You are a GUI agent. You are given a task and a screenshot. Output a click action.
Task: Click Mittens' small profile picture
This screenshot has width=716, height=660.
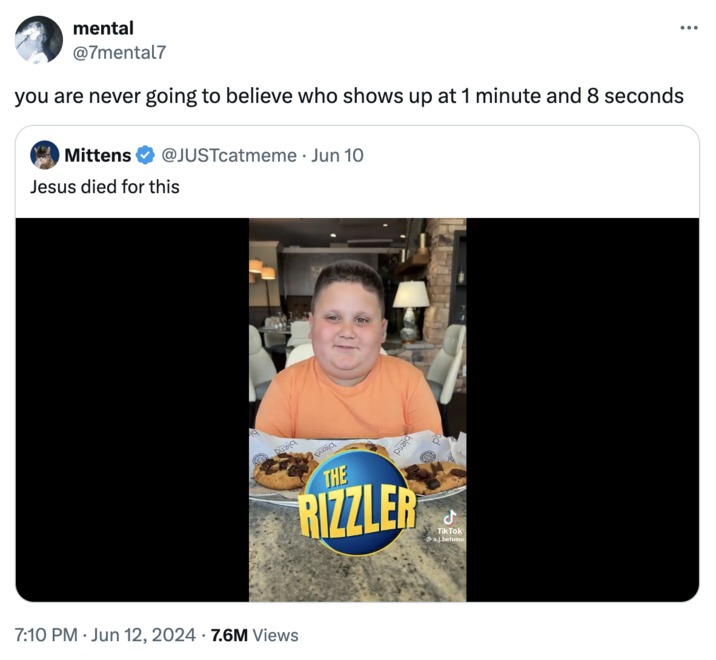44,155
